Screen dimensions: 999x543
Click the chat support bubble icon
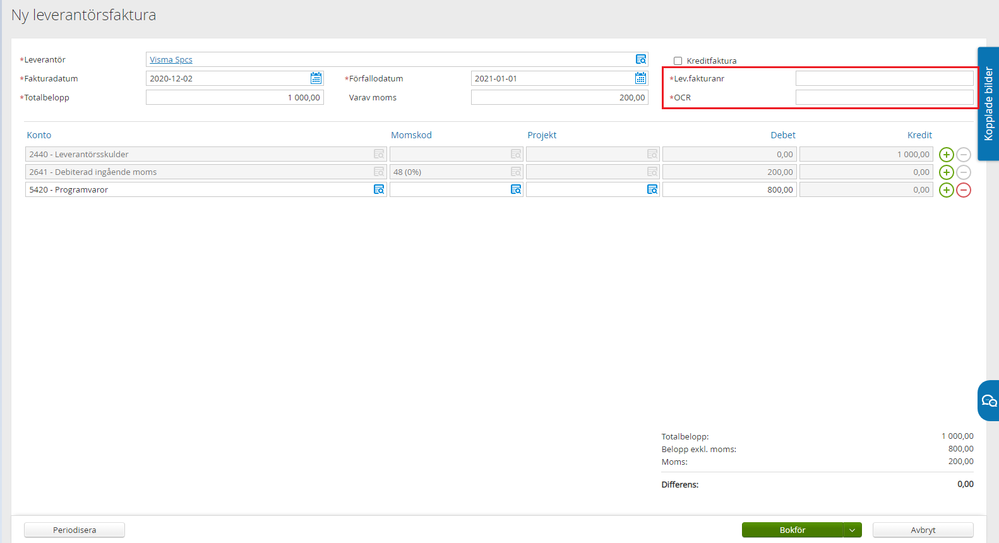(988, 400)
